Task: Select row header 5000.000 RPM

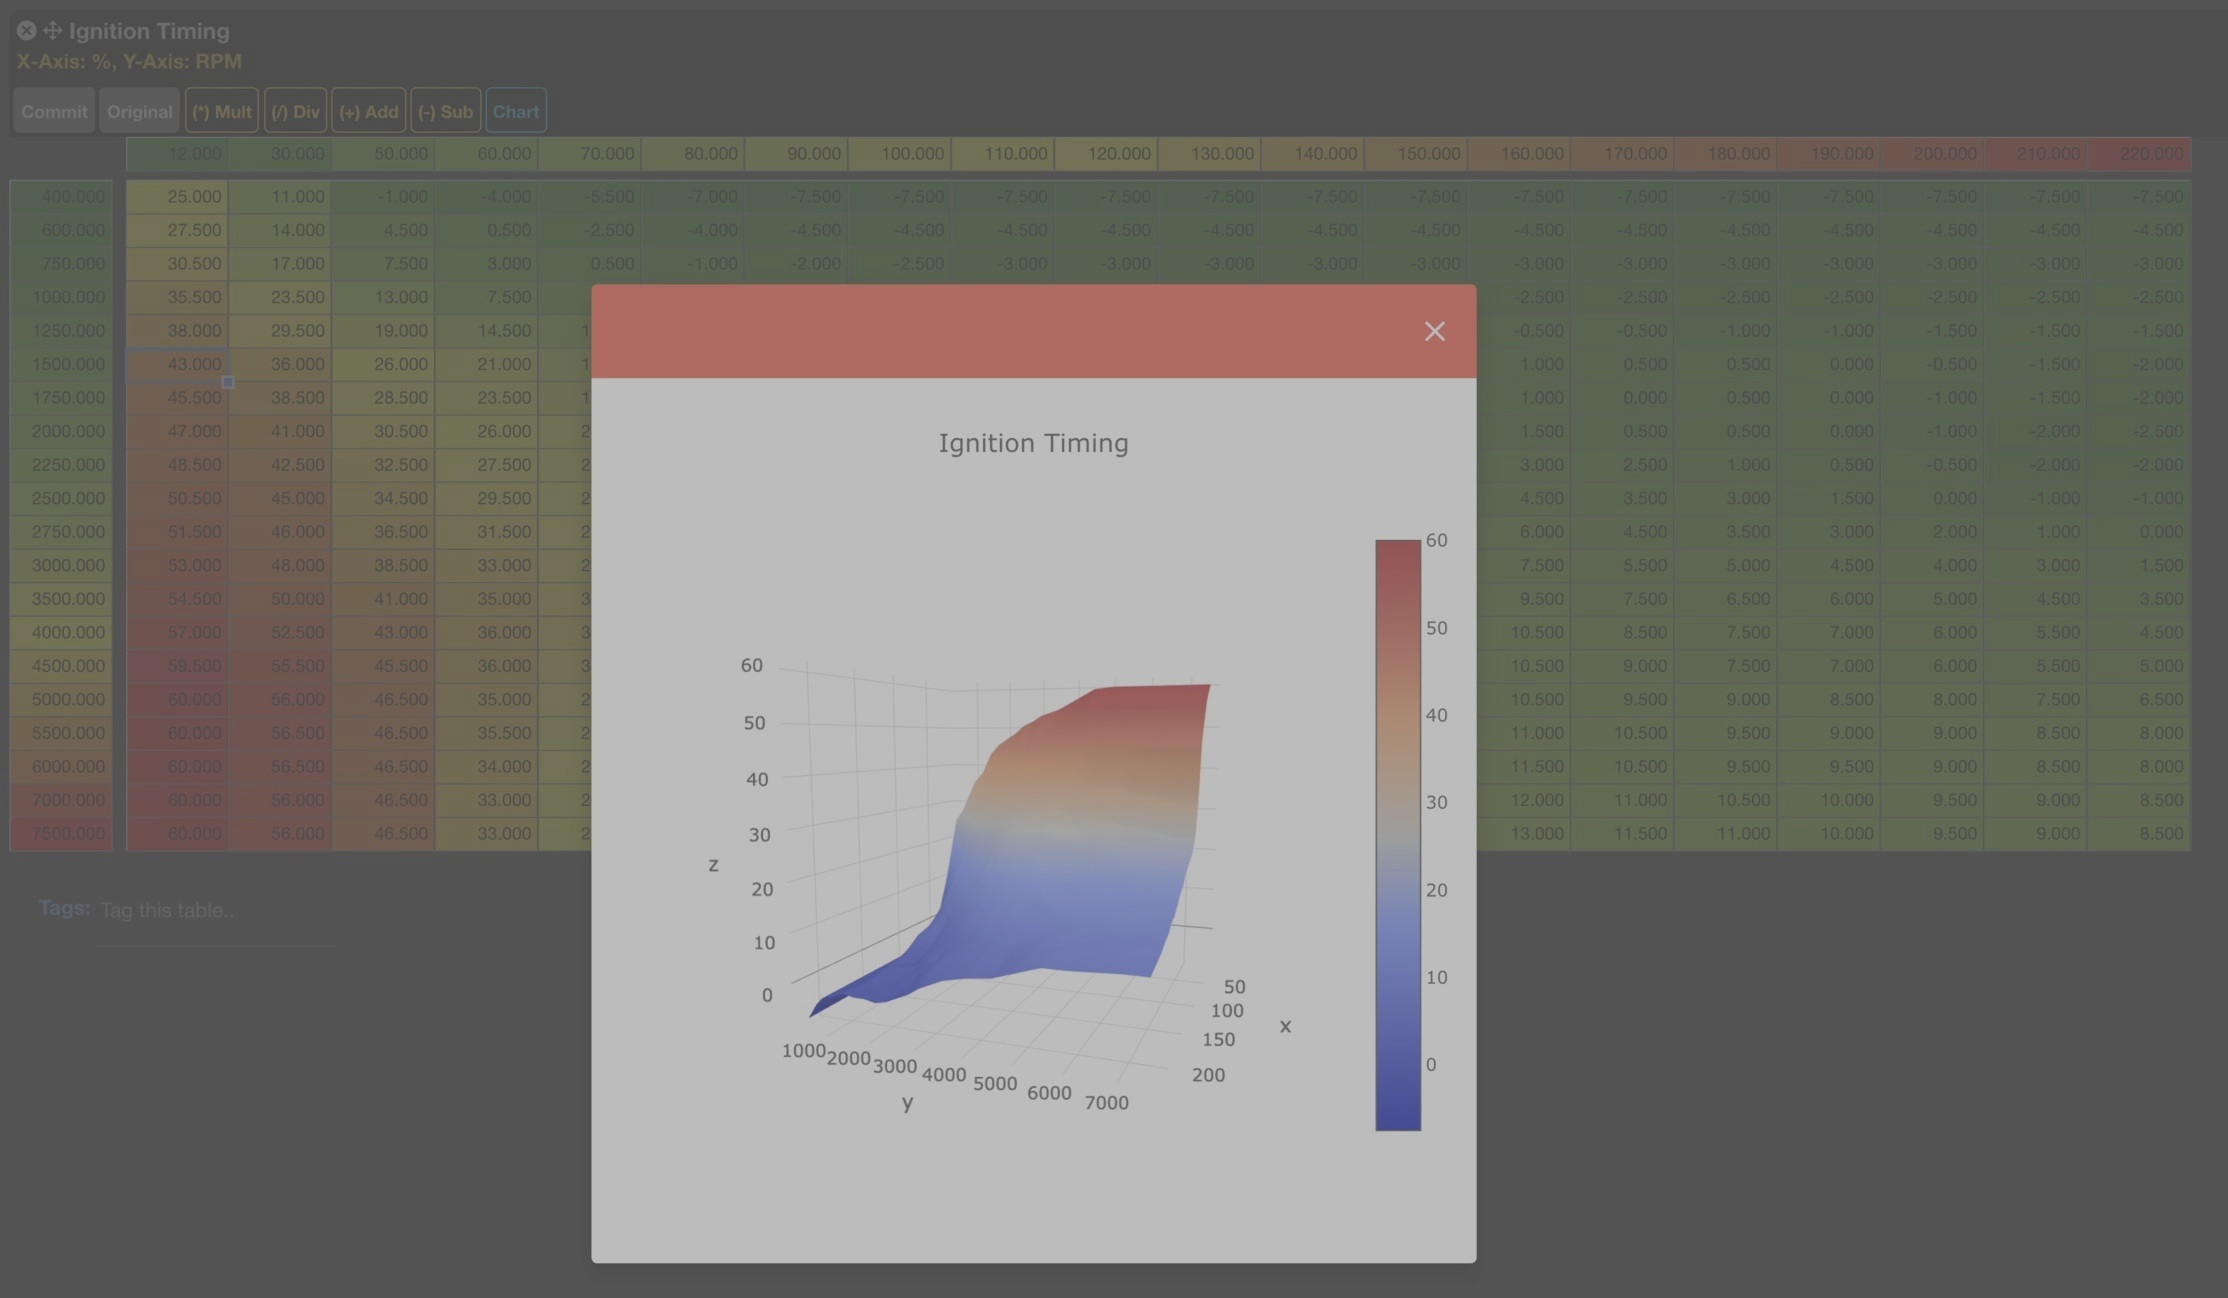Action: 61,699
